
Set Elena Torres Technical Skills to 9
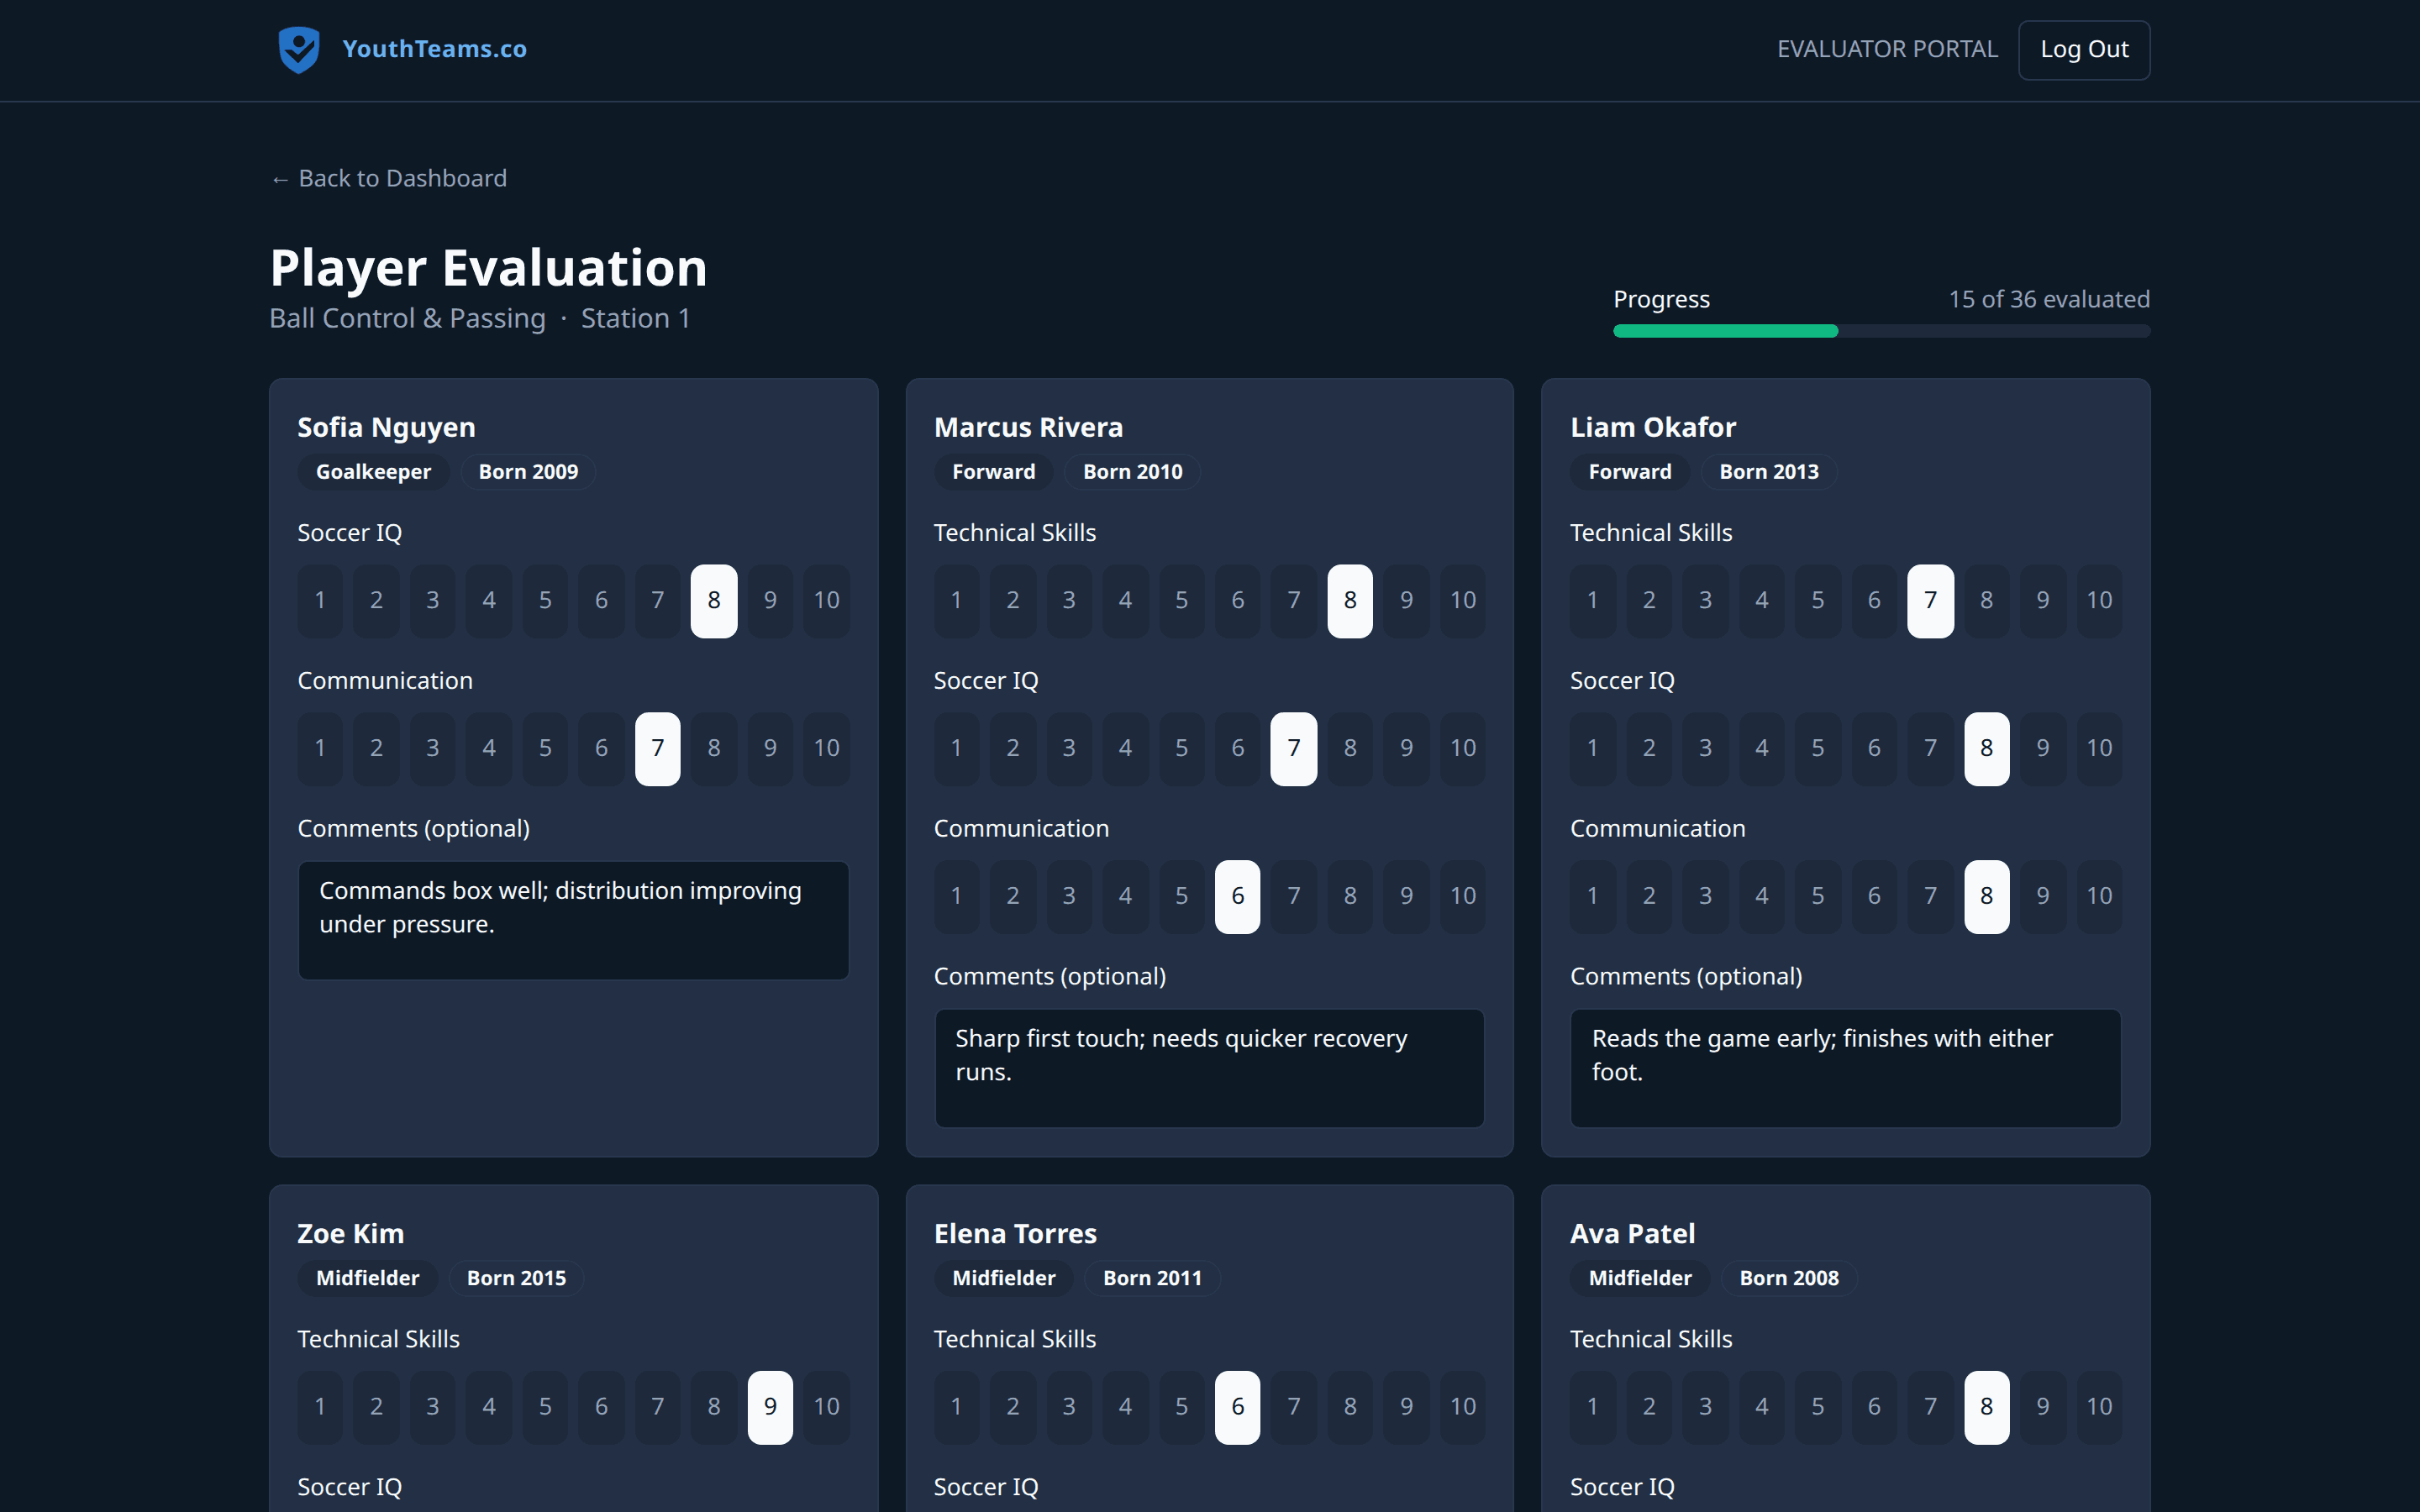tap(1406, 1407)
